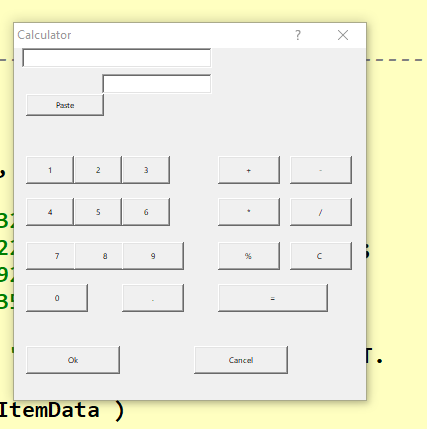The image size is (427, 429).
Task: Click the plus operator button
Action: (249, 170)
